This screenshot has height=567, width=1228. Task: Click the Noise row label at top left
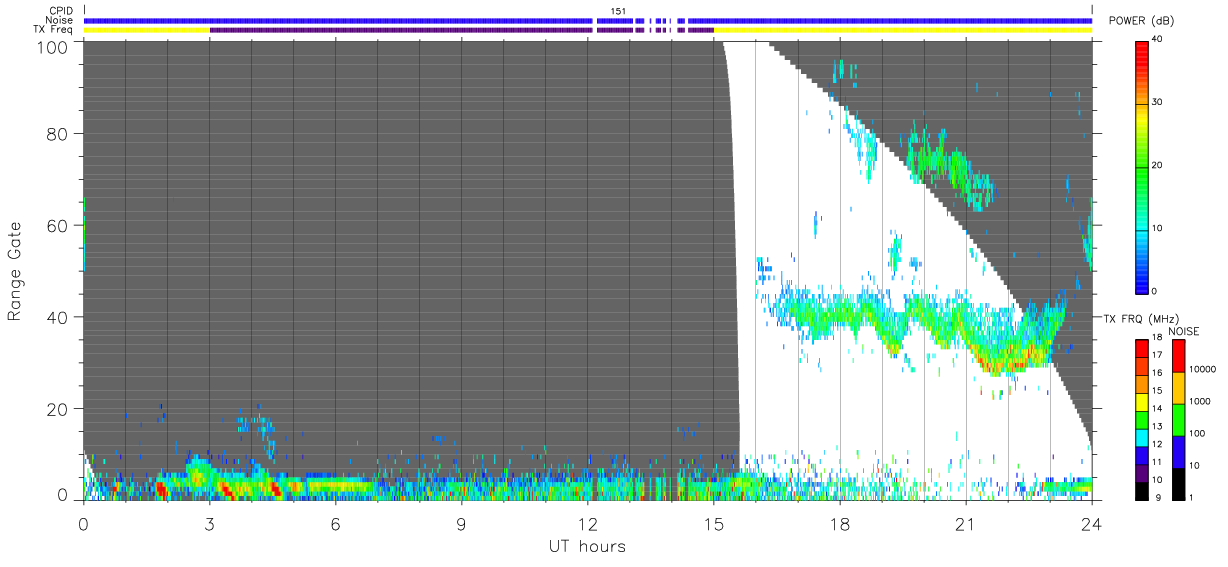tap(60, 20)
